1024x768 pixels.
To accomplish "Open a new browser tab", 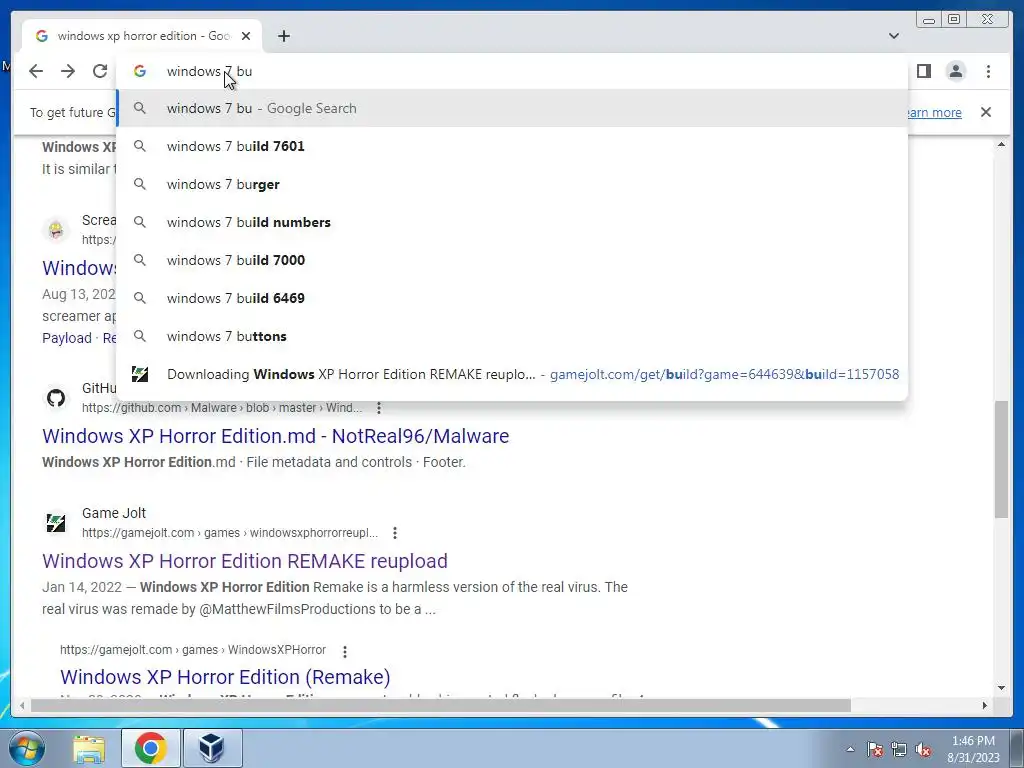I will click(283, 36).
